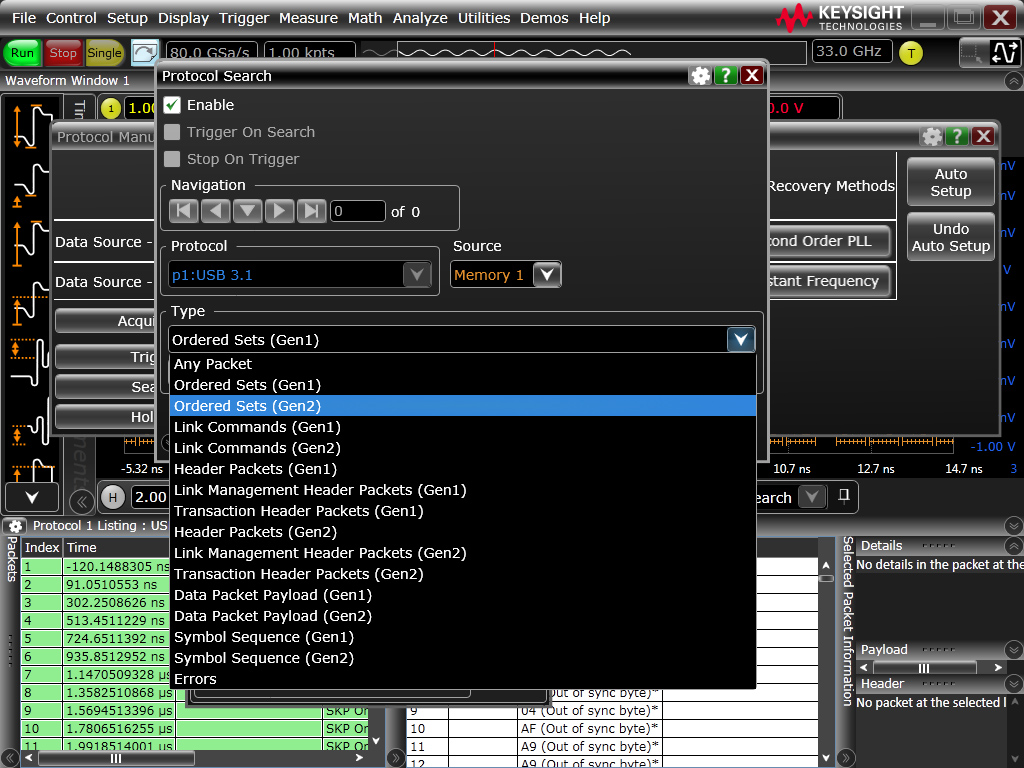The height and width of the screenshot is (768, 1024).
Task: Click the Undo Auto Setup button
Action: [950, 238]
